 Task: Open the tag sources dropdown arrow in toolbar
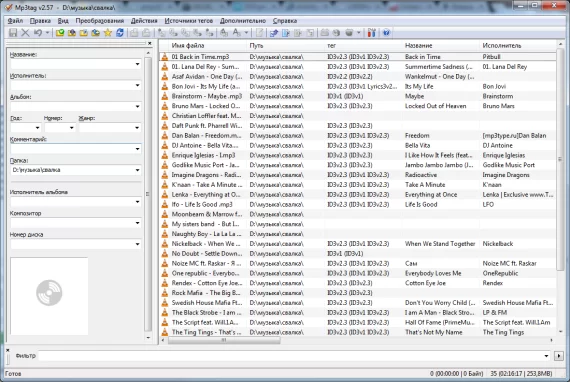(x=358, y=33)
